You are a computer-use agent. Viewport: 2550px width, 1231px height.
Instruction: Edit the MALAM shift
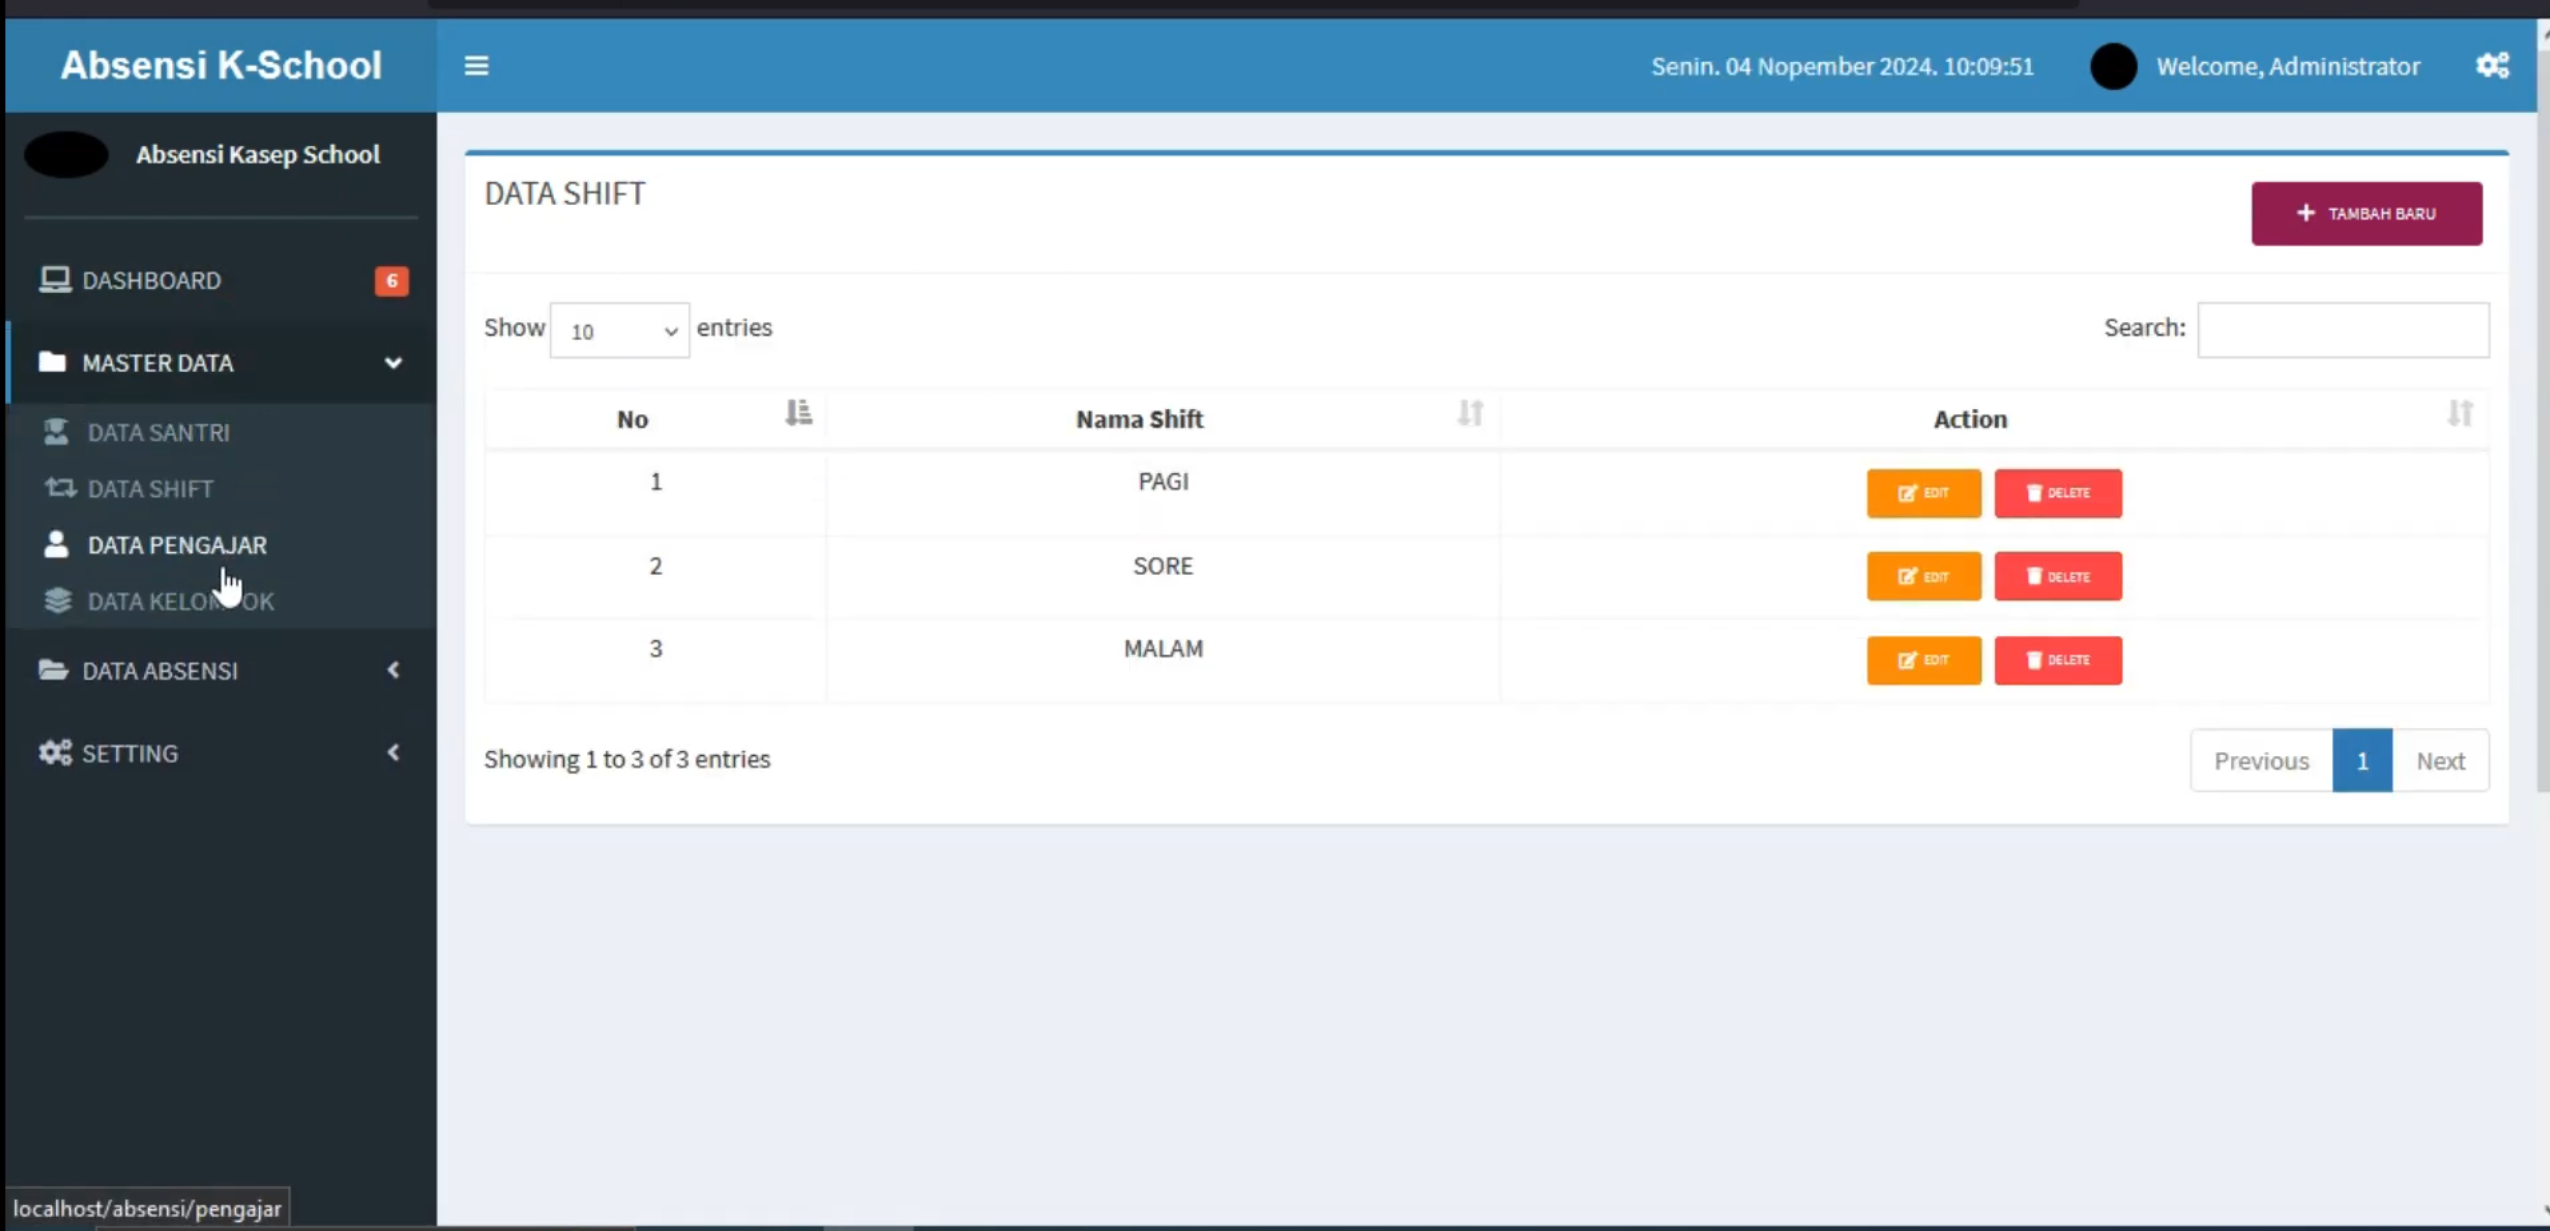click(x=1923, y=660)
